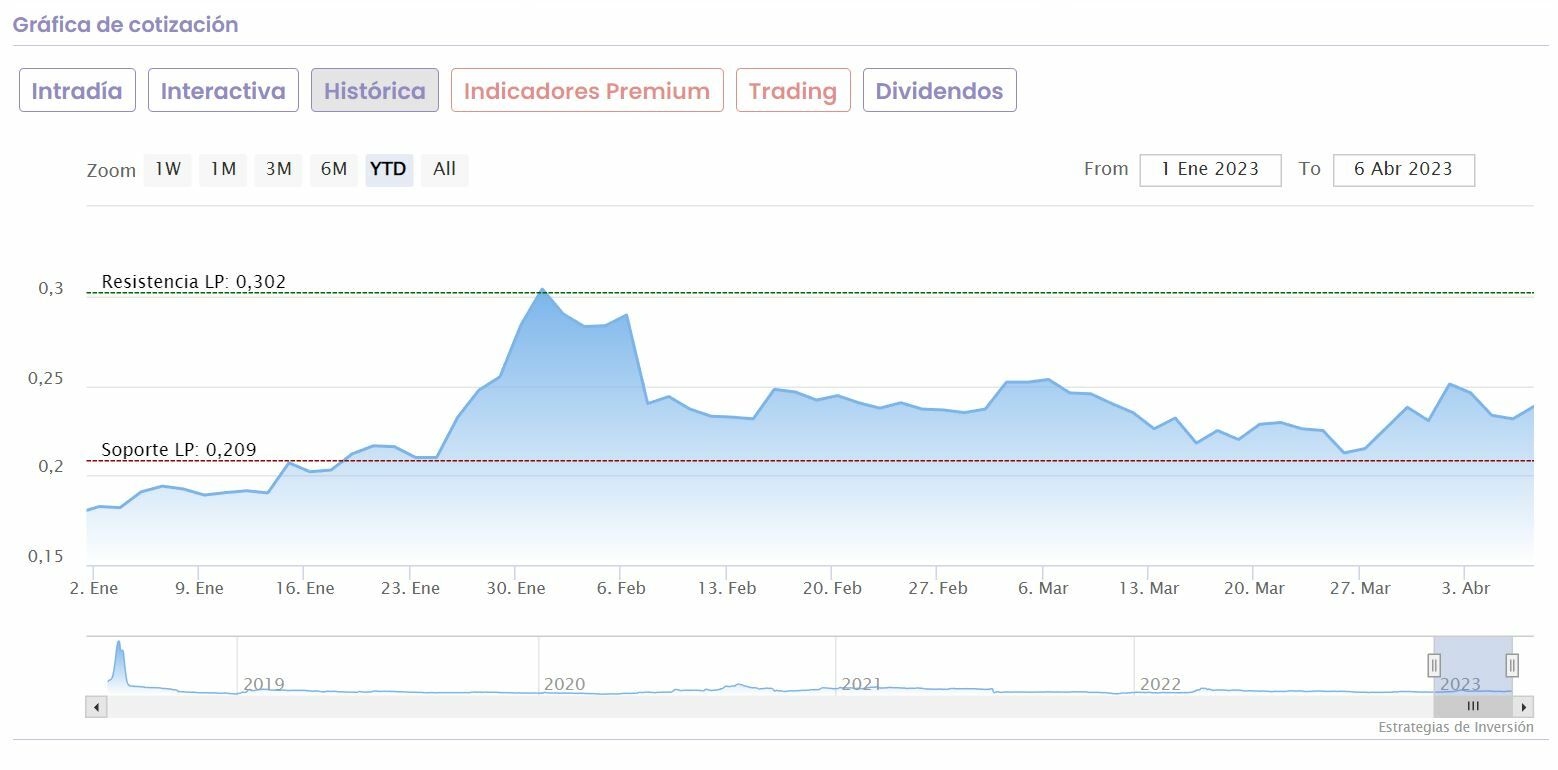Open the Estrategias de Inversión credit link
The height and width of the screenshot is (770, 1558).
tap(1455, 727)
